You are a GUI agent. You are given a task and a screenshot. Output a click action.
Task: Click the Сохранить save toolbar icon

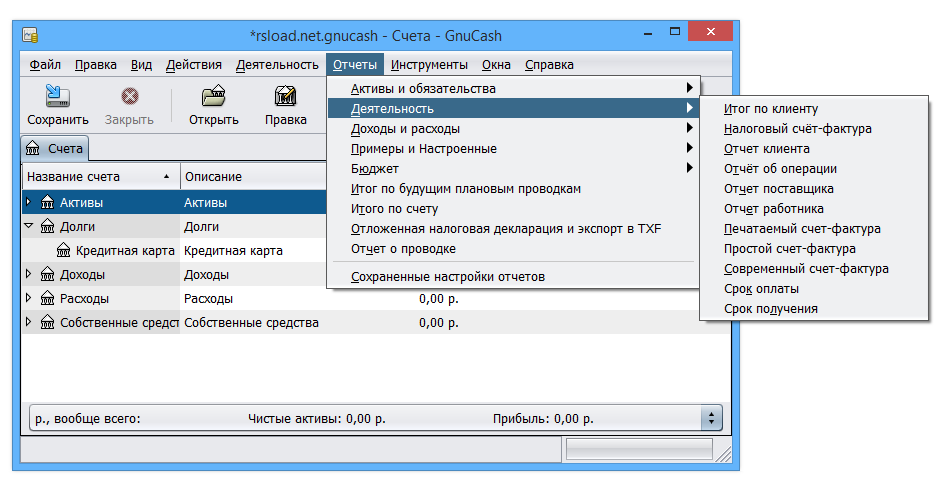coord(58,96)
